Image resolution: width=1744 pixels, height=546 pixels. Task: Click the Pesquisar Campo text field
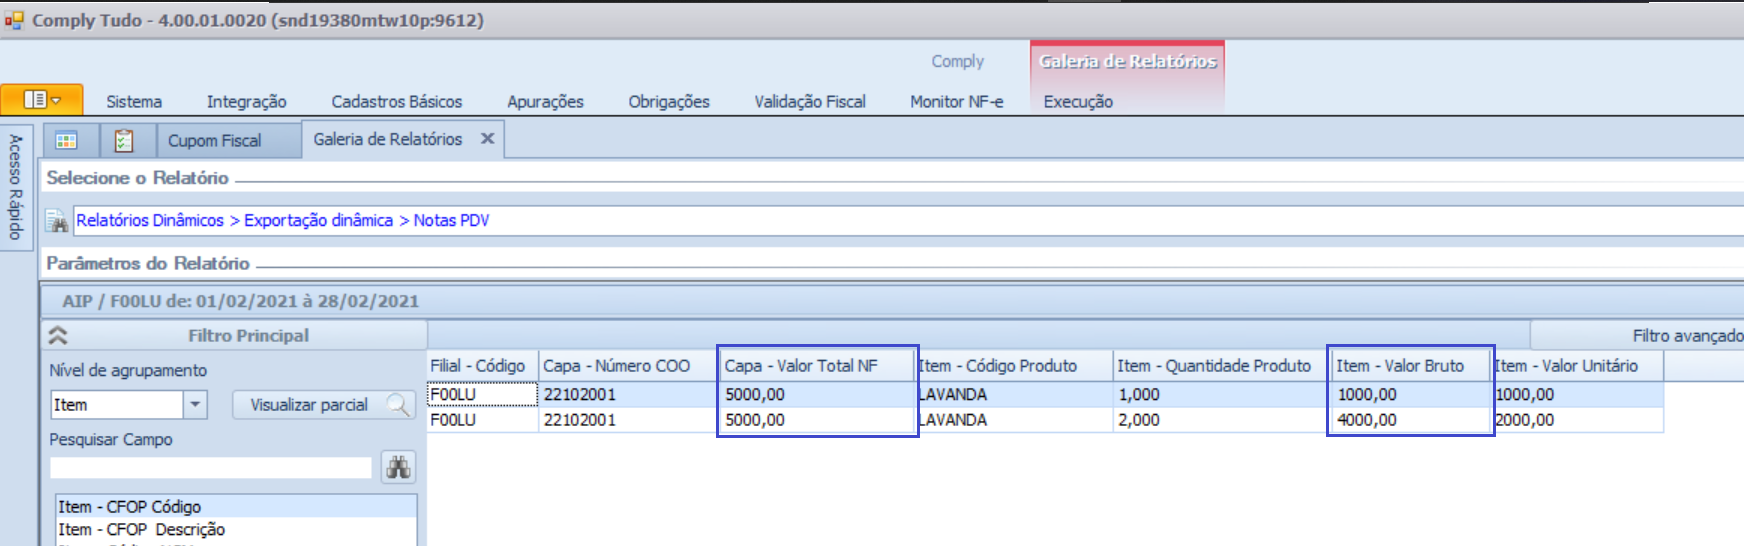pyautogui.click(x=211, y=467)
